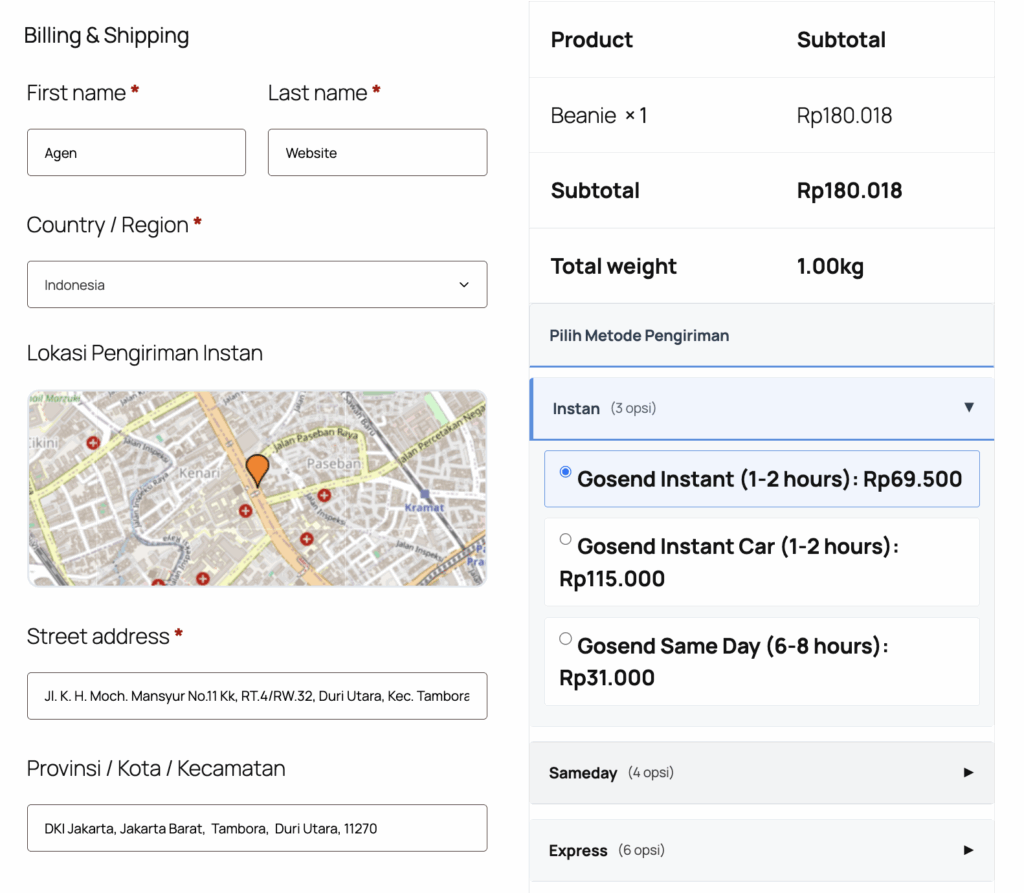This screenshot has height=893, width=1024.
Task: Click the hospital icon near Kenari label
Action: pos(245,509)
